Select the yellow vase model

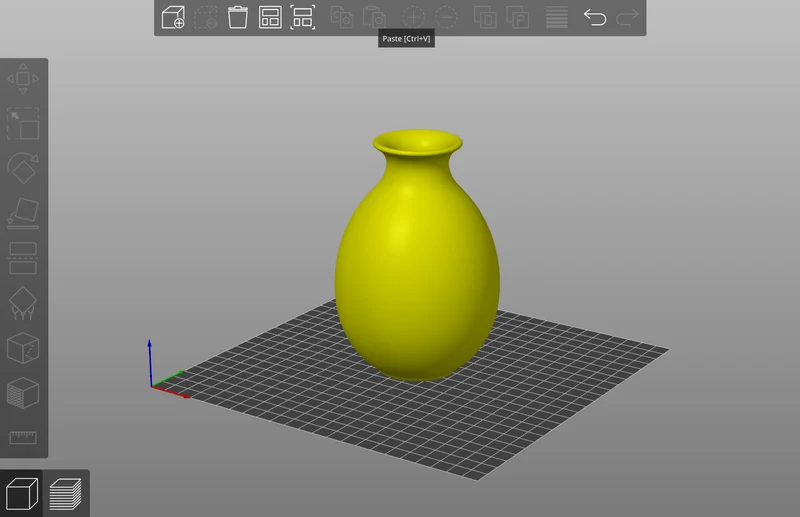click(417, 255)
